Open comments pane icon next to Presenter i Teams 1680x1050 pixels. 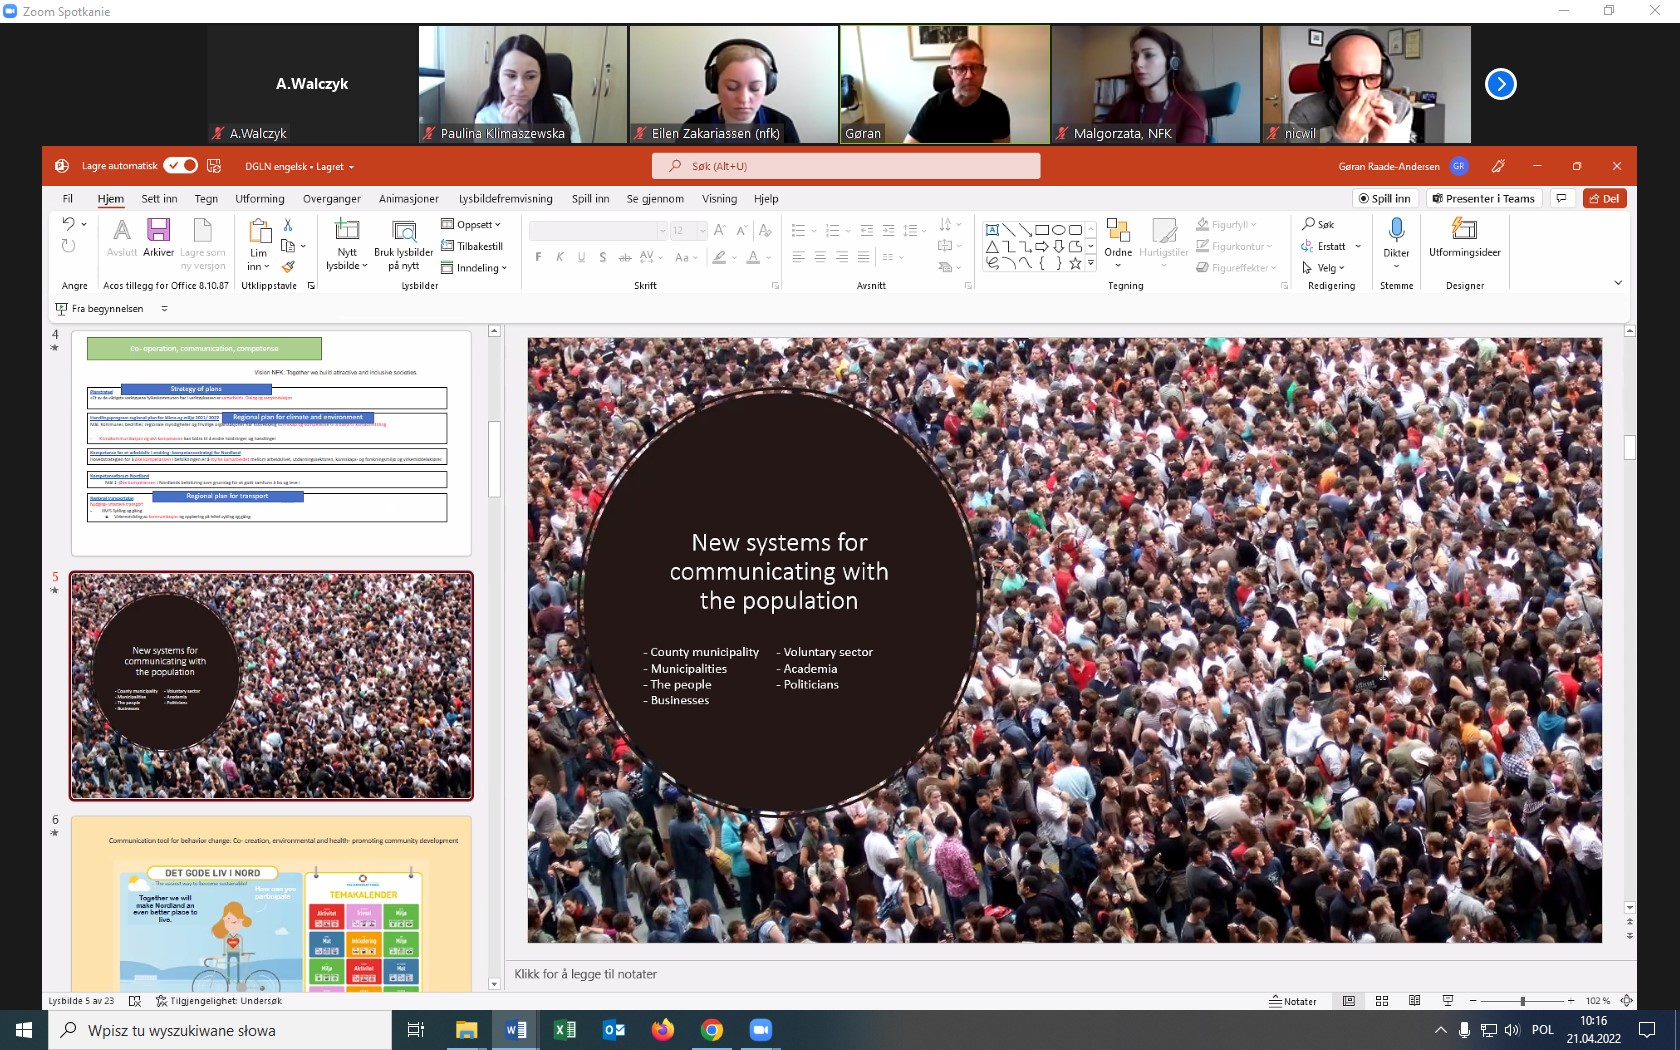1561,198
